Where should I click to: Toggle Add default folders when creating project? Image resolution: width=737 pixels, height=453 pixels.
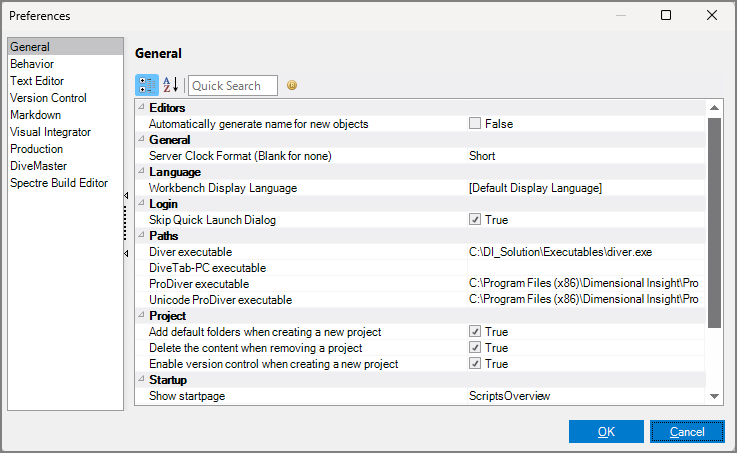475,331
